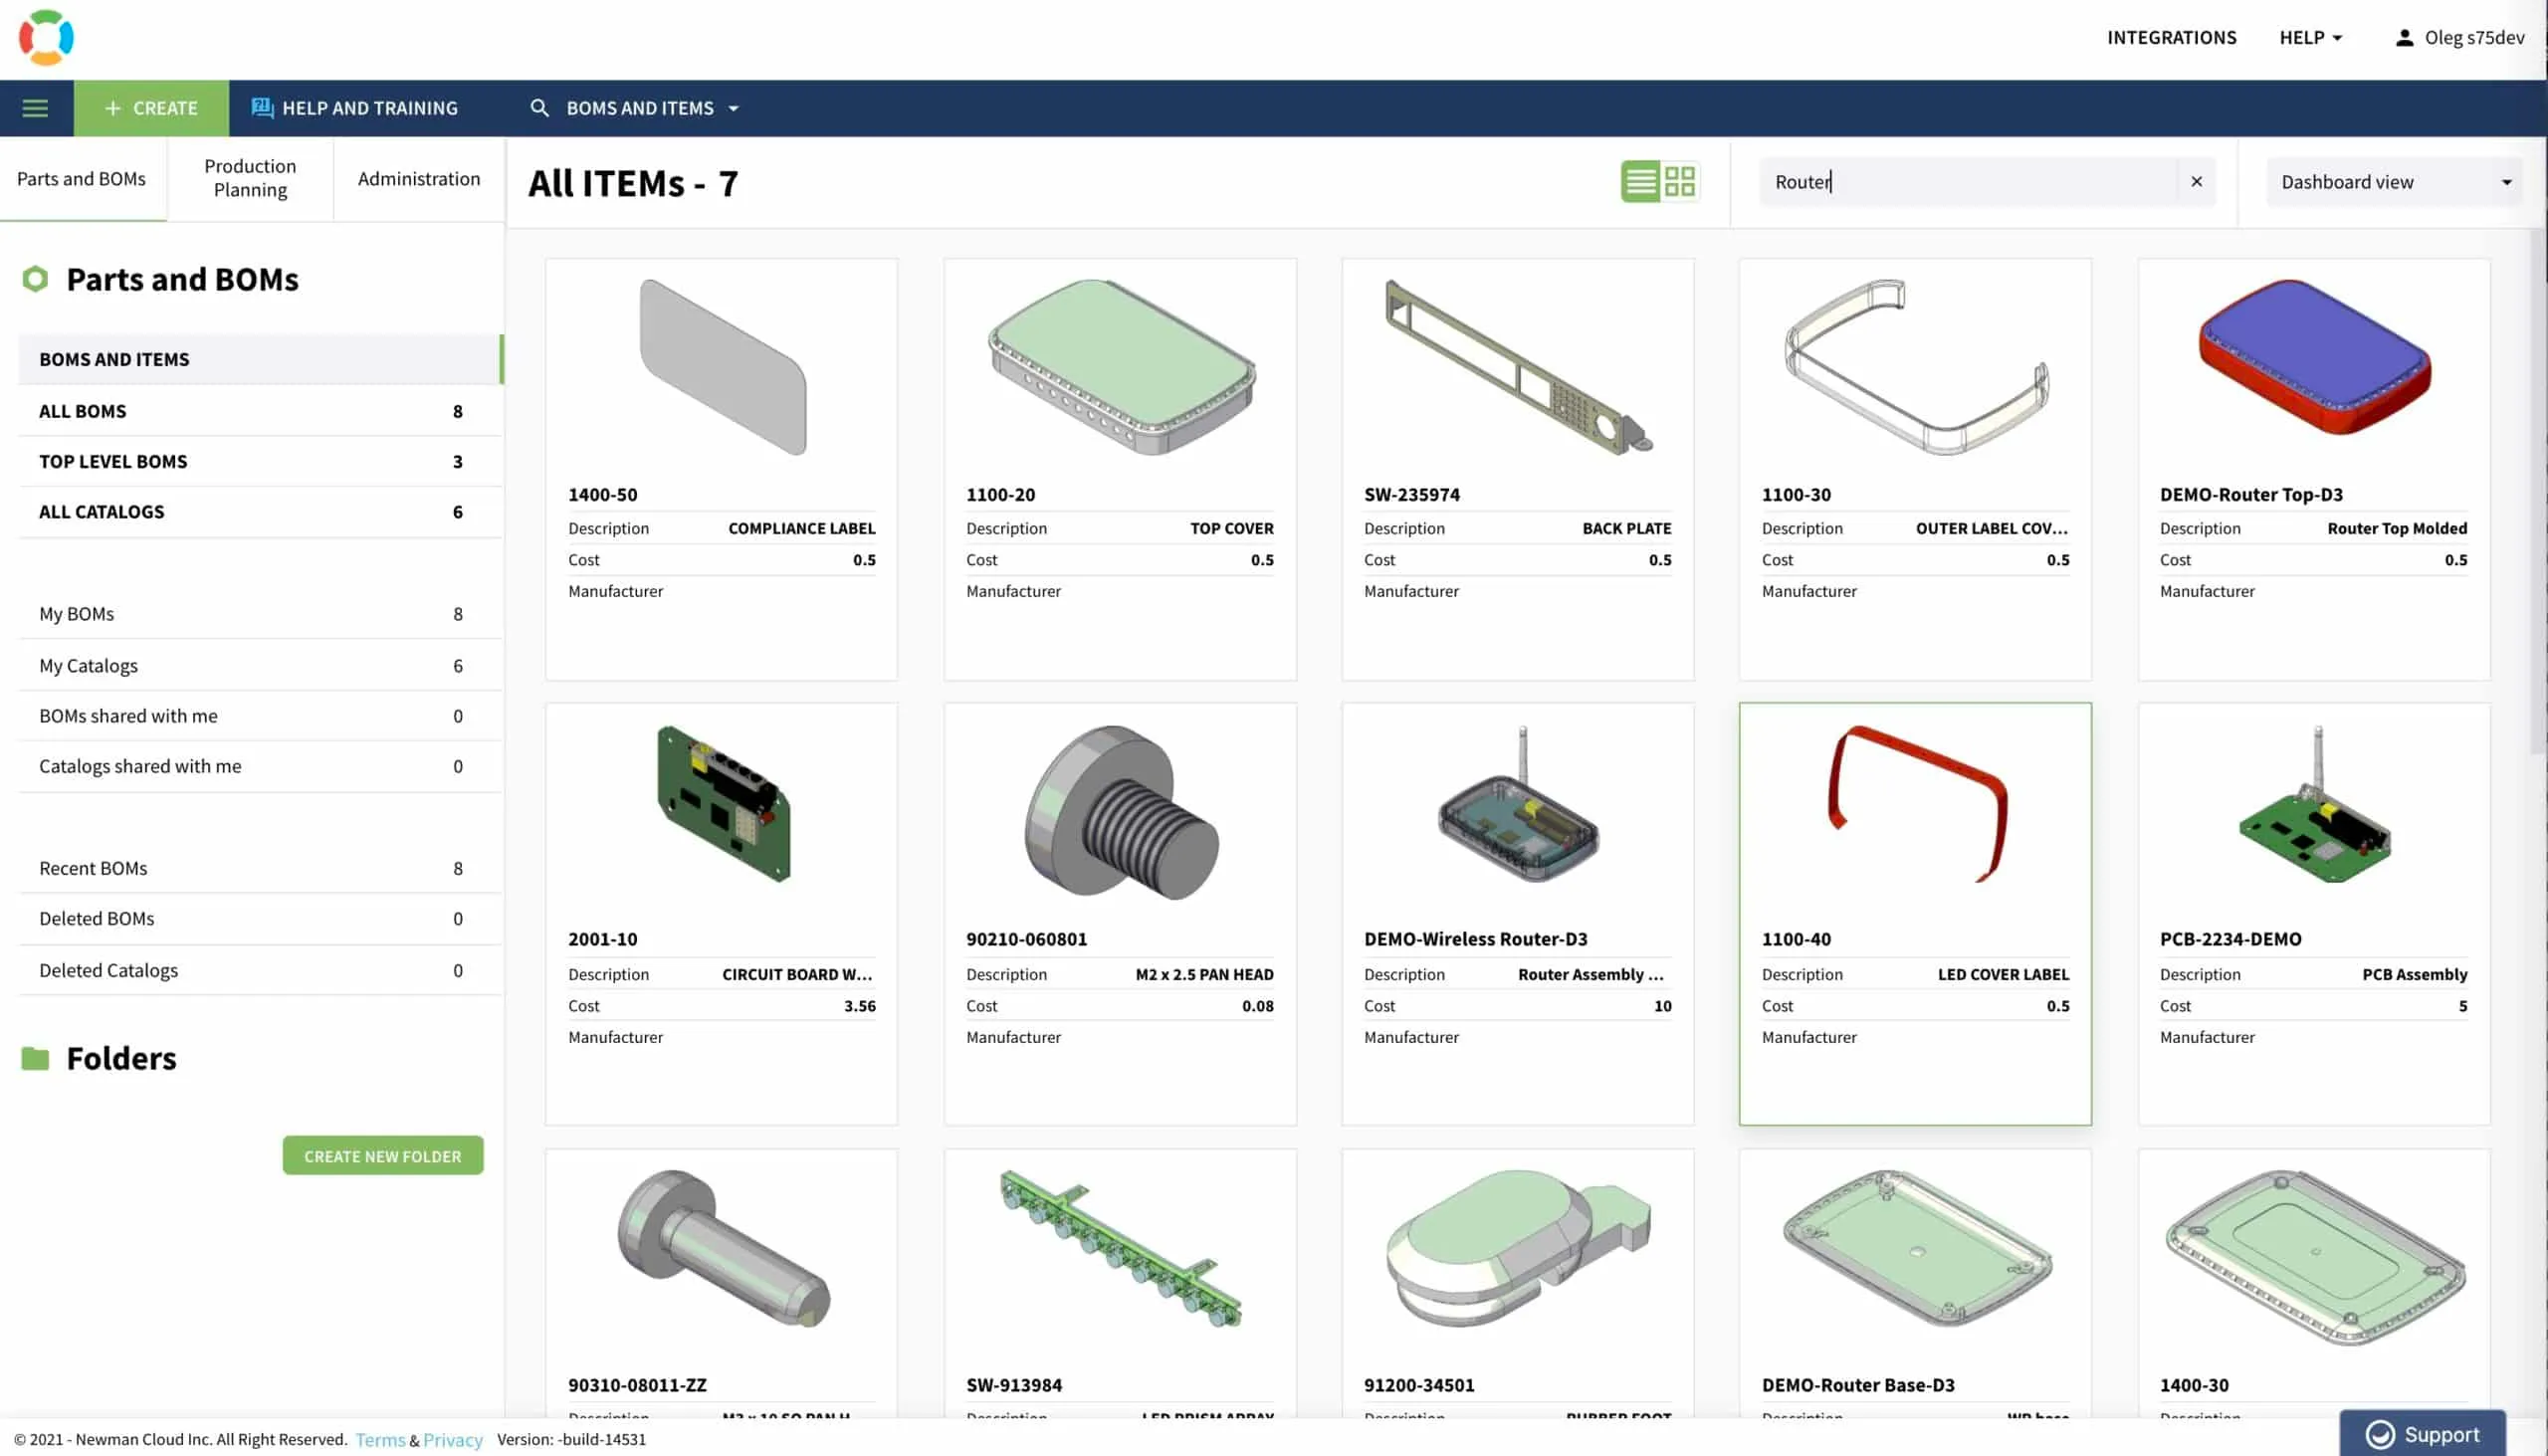Click the CREATE button with plus icon
This screenshot has width=2548, height=1456.
point(150,108)
